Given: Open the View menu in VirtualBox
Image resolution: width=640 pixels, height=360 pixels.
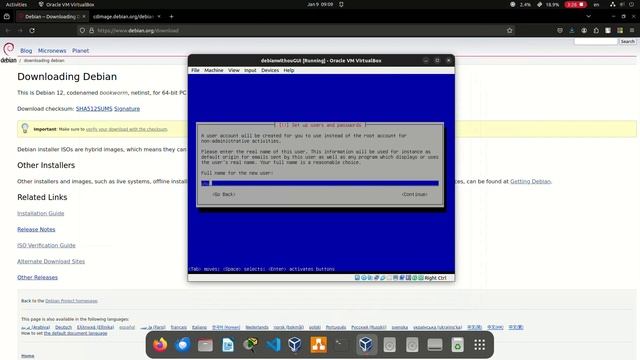Looking at the screenshot, I should click(233, 70).
